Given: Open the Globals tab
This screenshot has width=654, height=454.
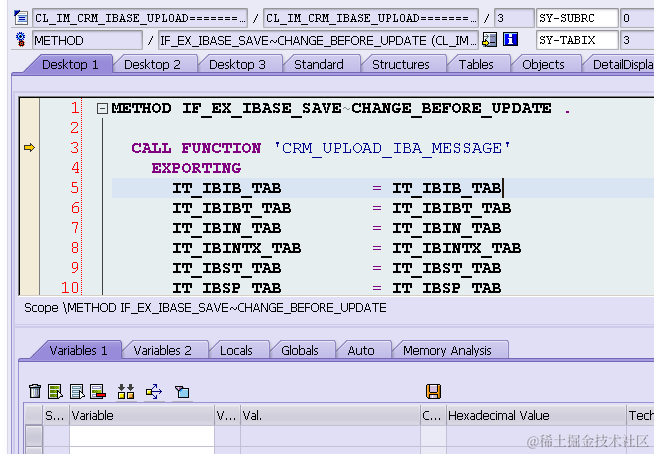Looking at the screenshot, I should [299, 351].
